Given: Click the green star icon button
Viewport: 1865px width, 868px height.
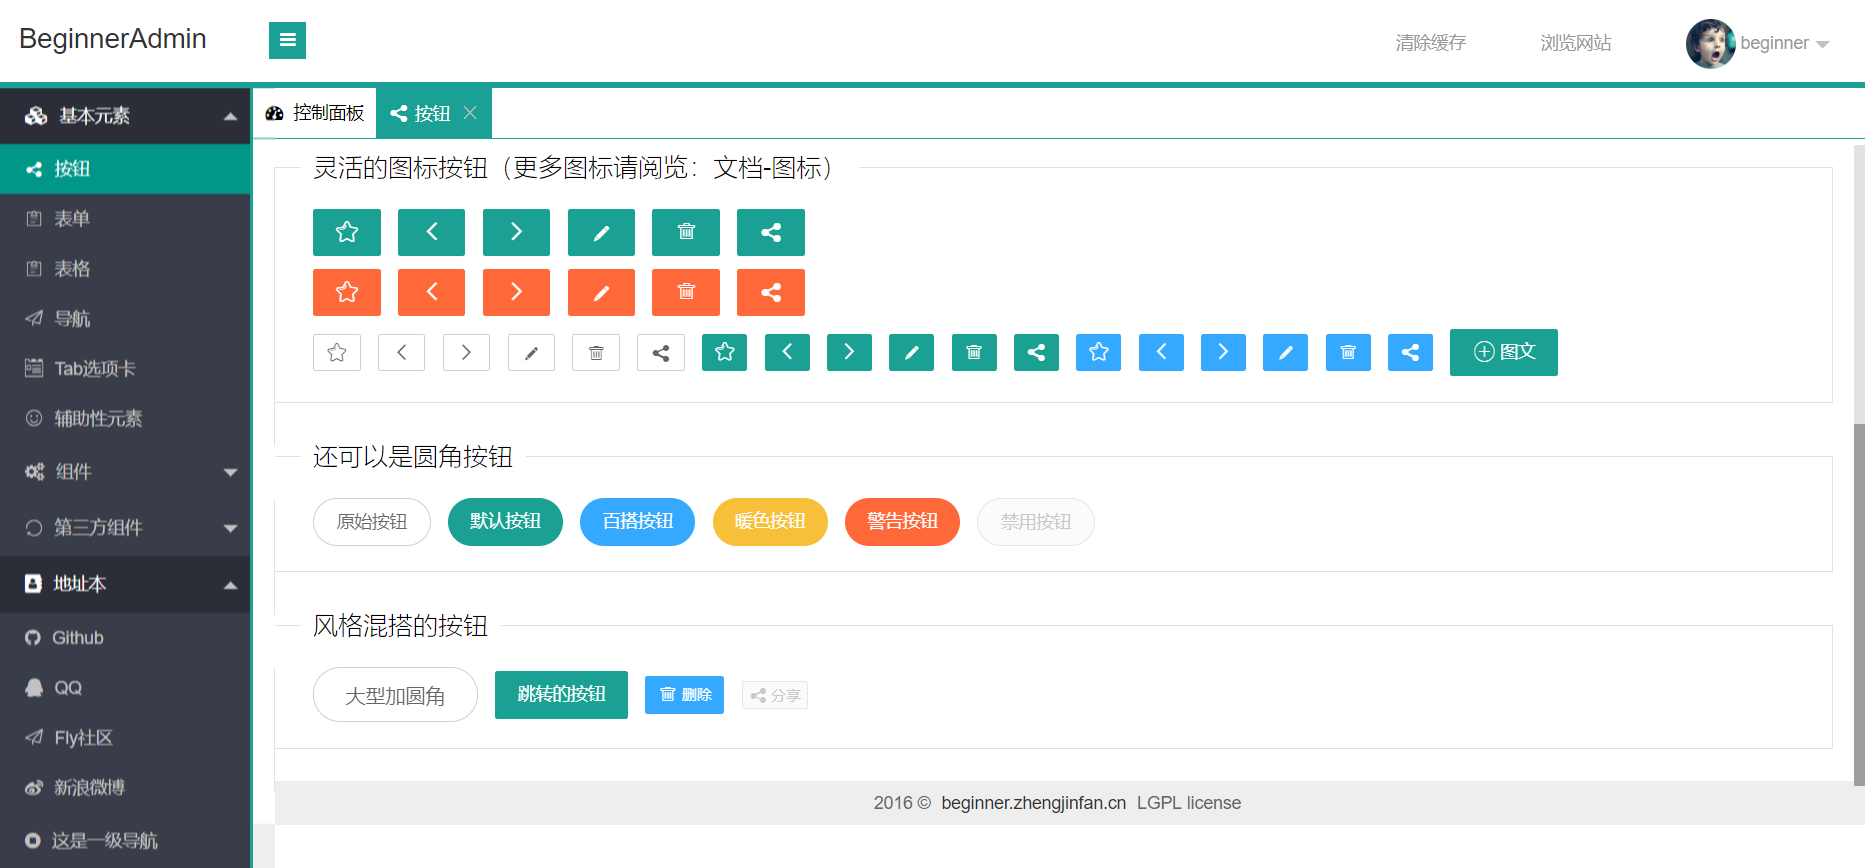Looking at the screenshot, I should pos(346,232).
